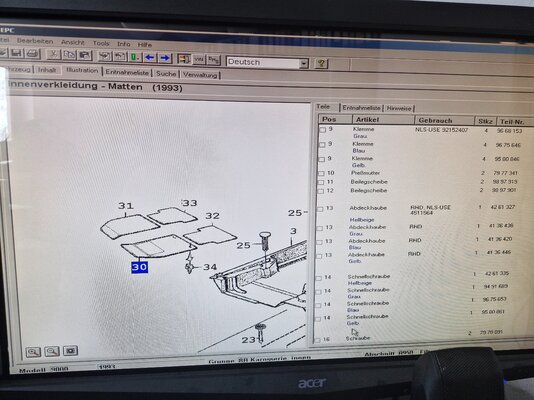Click the fit-to-window icon below illustration
The width and height of the screenshot is (534, 400).
coord(70,350)
